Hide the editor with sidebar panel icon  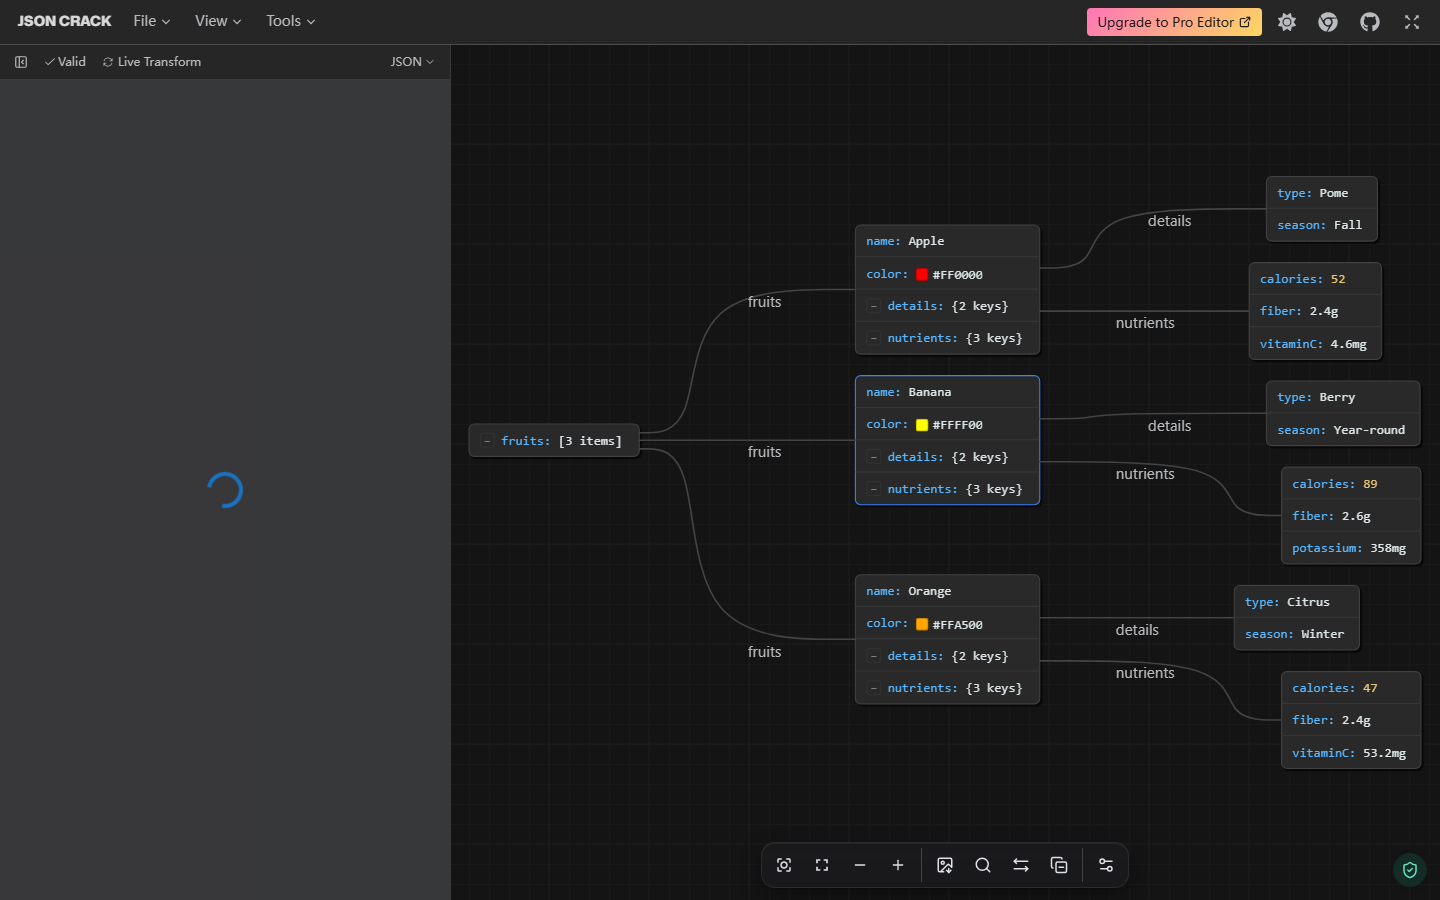click(x=21, y=62)
